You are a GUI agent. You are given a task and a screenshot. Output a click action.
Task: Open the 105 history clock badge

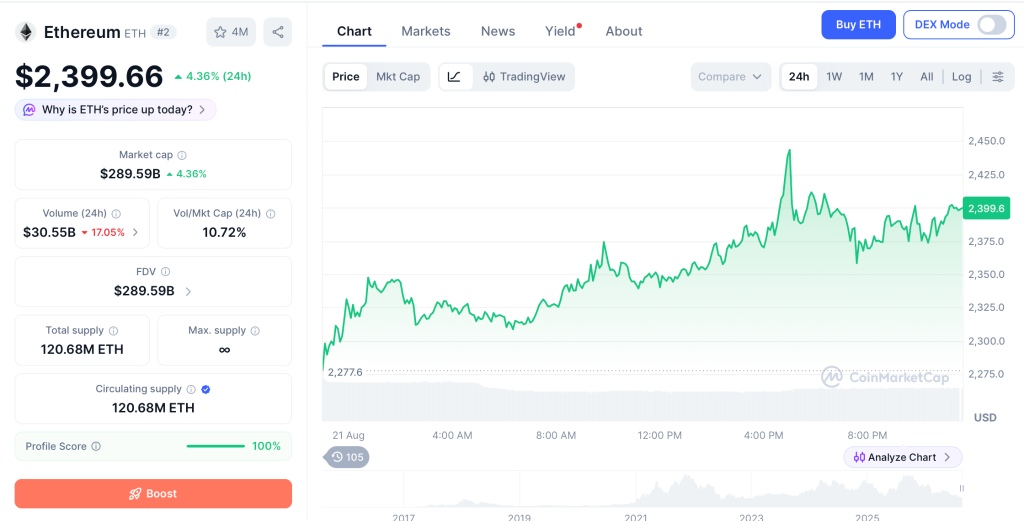(347, 457)
